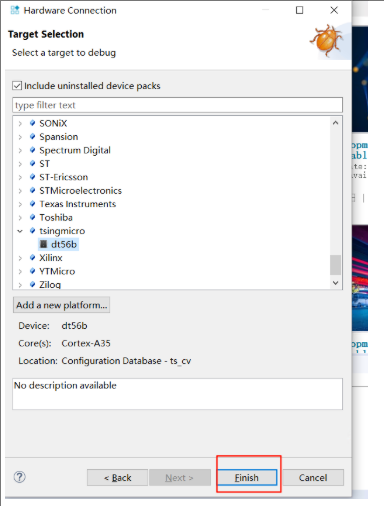Select the SONiX tree row
The width and height of the screenshot is (384, 506).
53,124
